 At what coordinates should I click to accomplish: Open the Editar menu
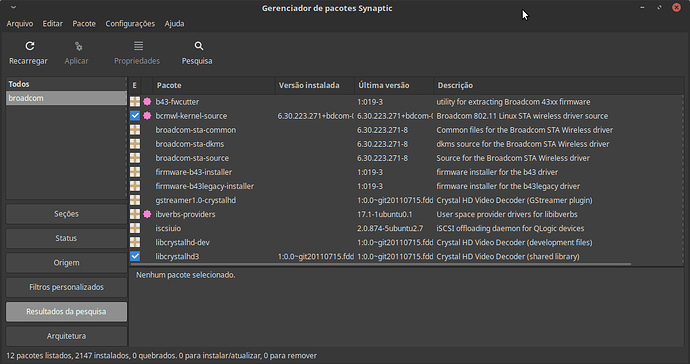(x=52, y=24)
